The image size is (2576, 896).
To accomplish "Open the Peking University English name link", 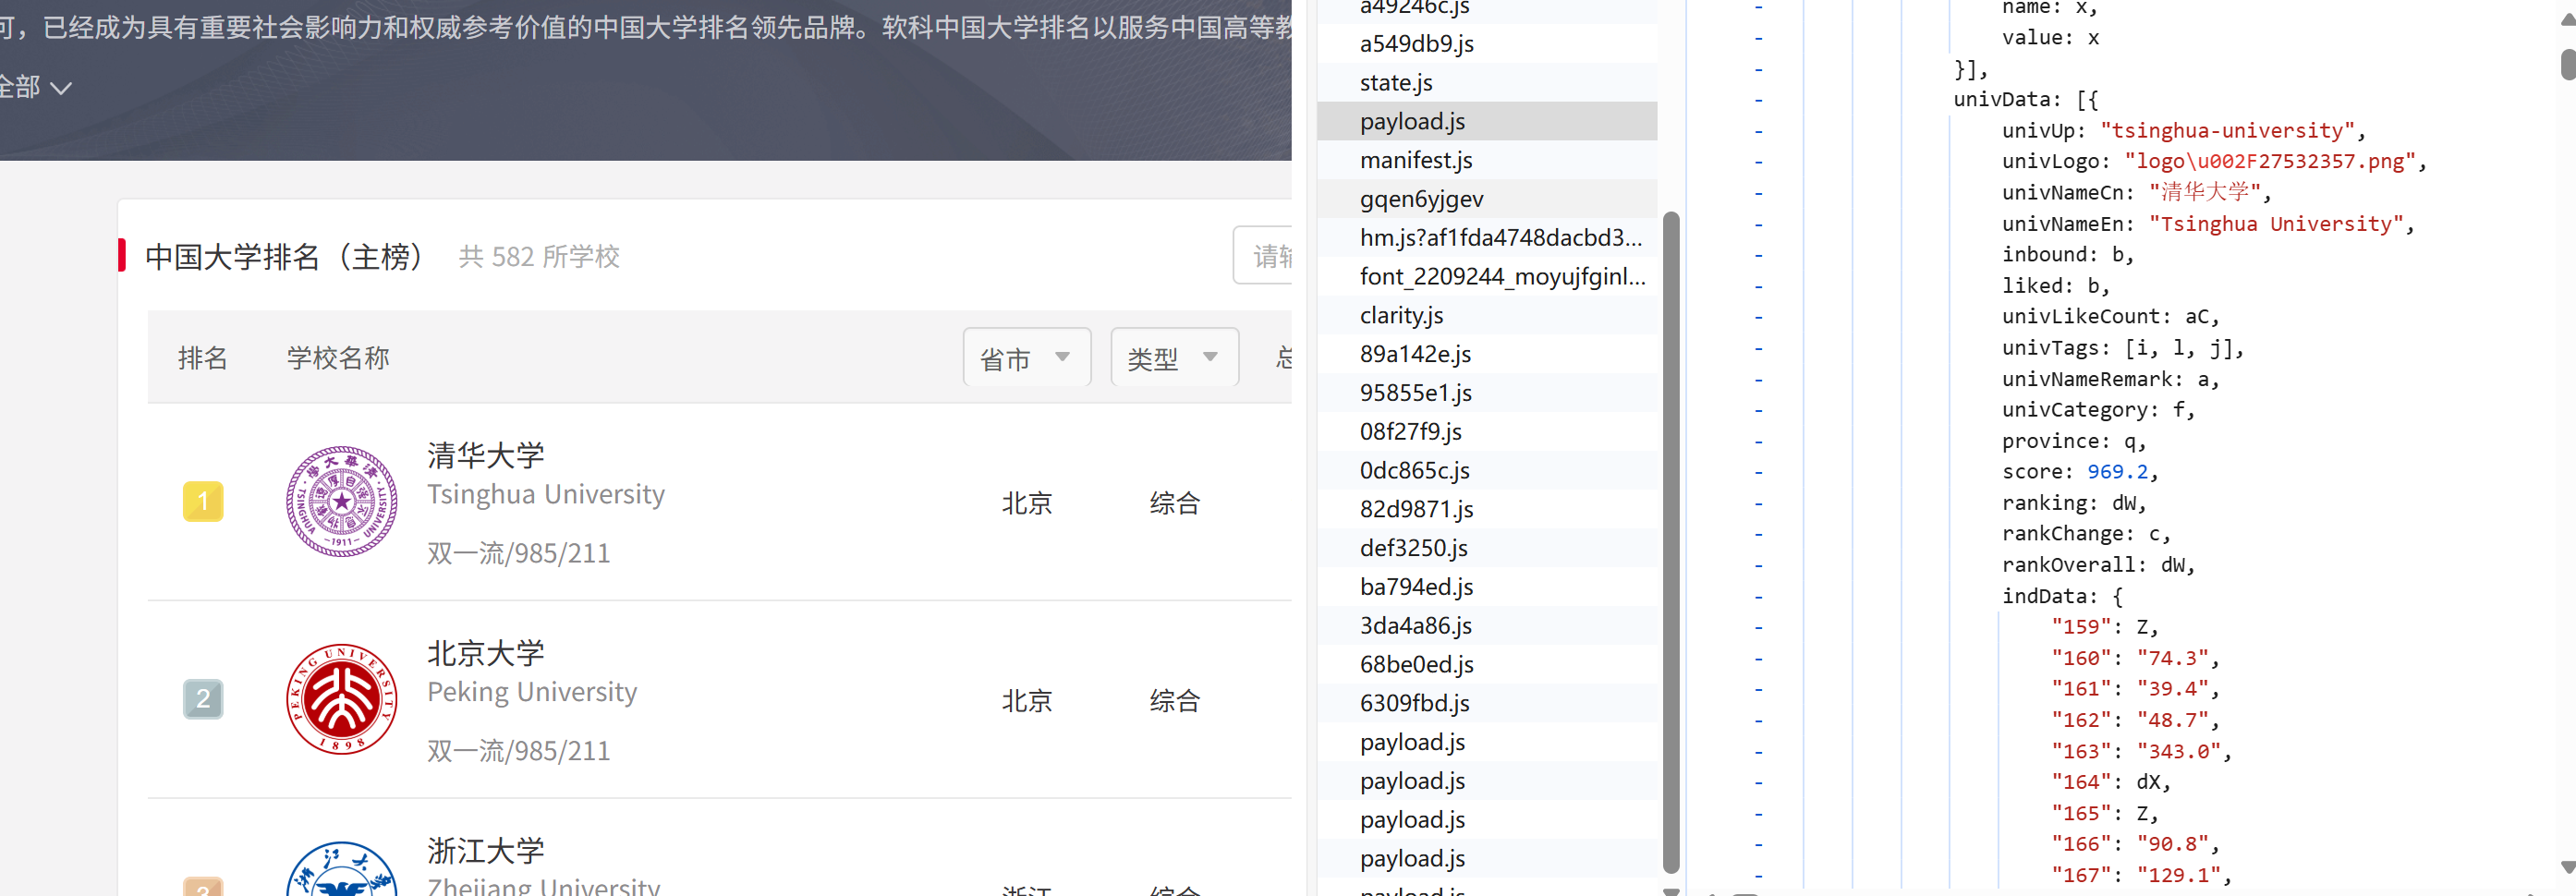I will (x=532, y=692).
